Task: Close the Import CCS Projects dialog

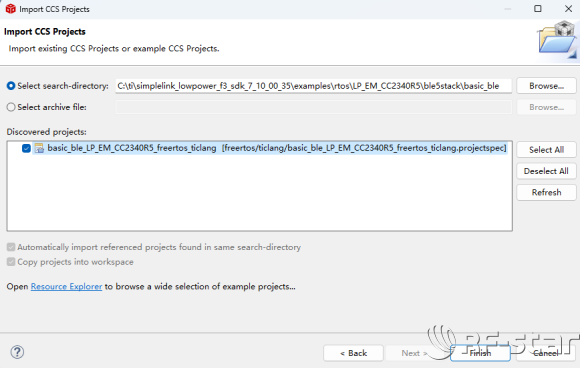Action: pyautogui.click(x=569, y=9)
